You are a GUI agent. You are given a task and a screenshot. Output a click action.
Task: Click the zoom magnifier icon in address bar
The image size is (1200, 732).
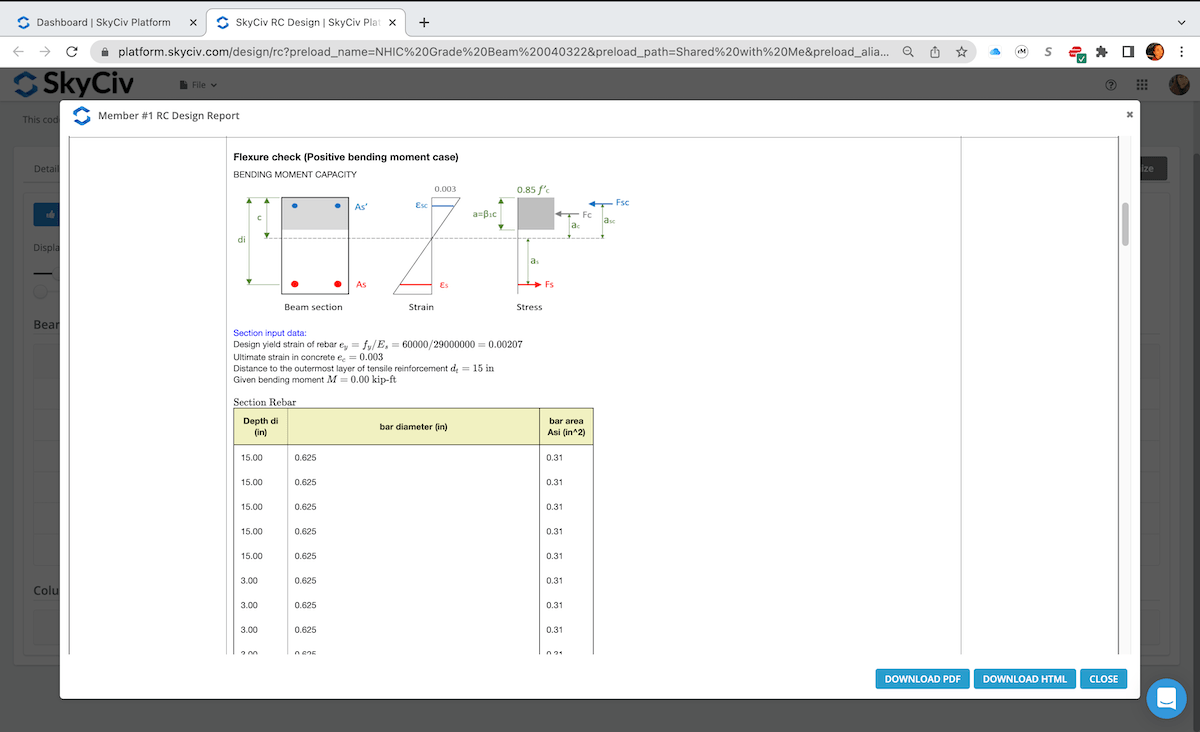click(x=906, y=51)
